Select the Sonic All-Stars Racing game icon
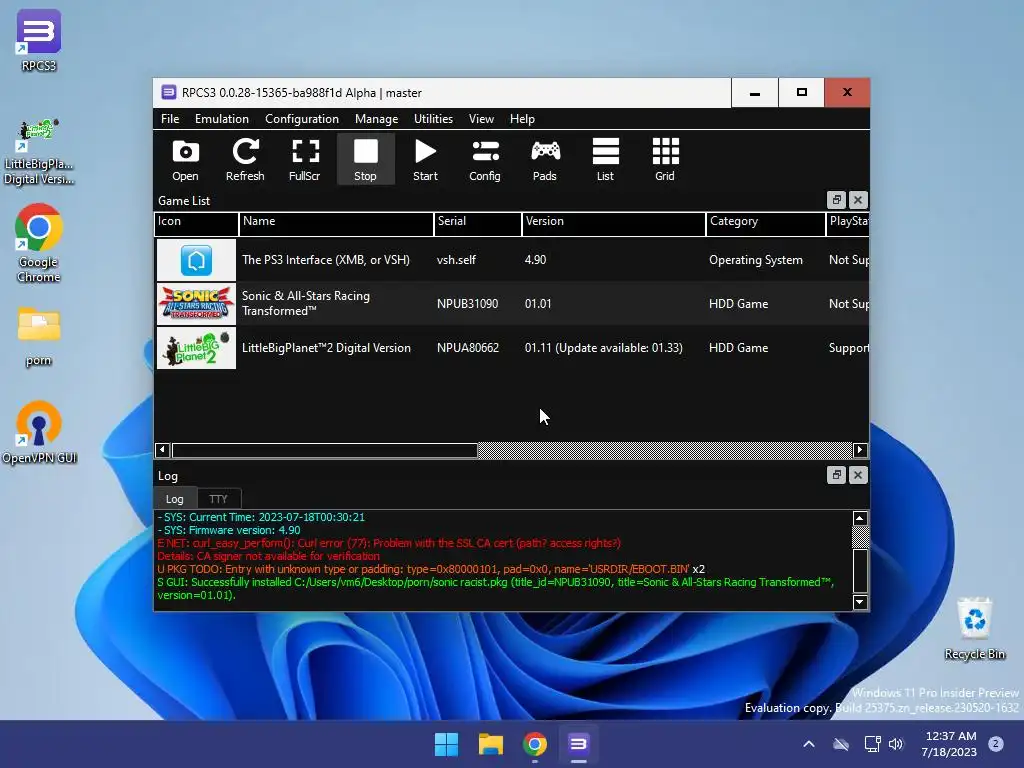 point(197,304)
